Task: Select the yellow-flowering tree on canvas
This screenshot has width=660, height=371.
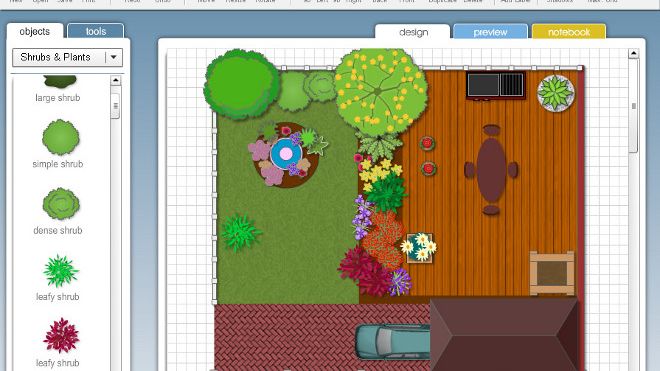Action: click(x=381, y=91)
